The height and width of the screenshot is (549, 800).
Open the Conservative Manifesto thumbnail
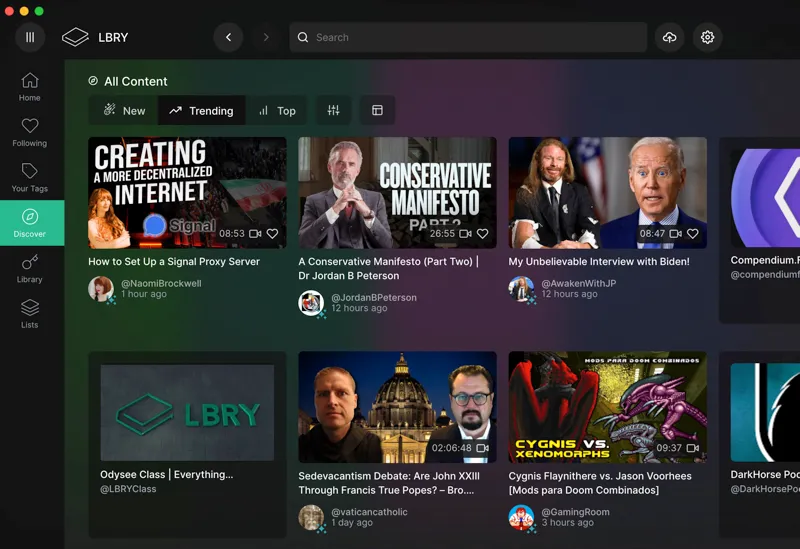(x=397, y=192)
